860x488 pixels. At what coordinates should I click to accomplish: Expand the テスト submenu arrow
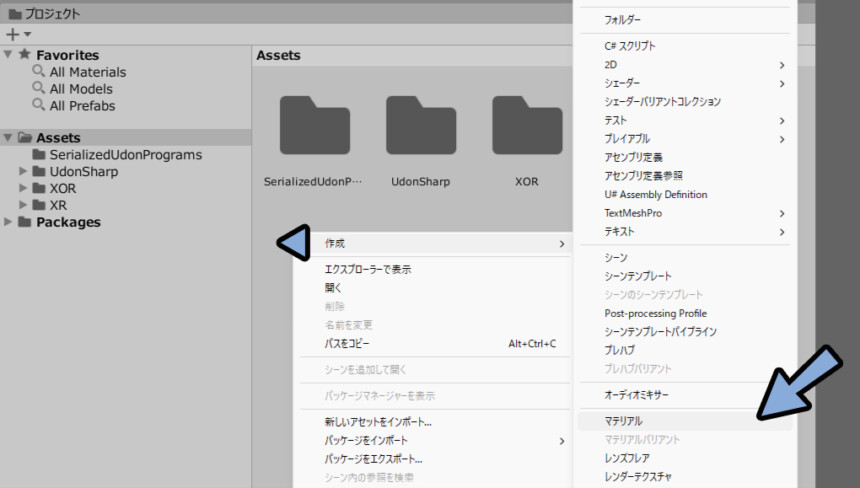[x=782, y=121]
